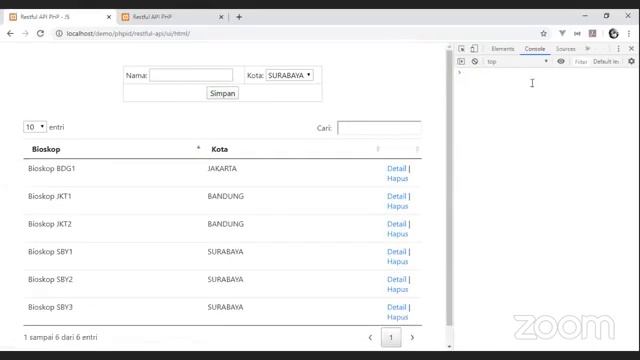Open console settings gear icon

coord(631,61)
